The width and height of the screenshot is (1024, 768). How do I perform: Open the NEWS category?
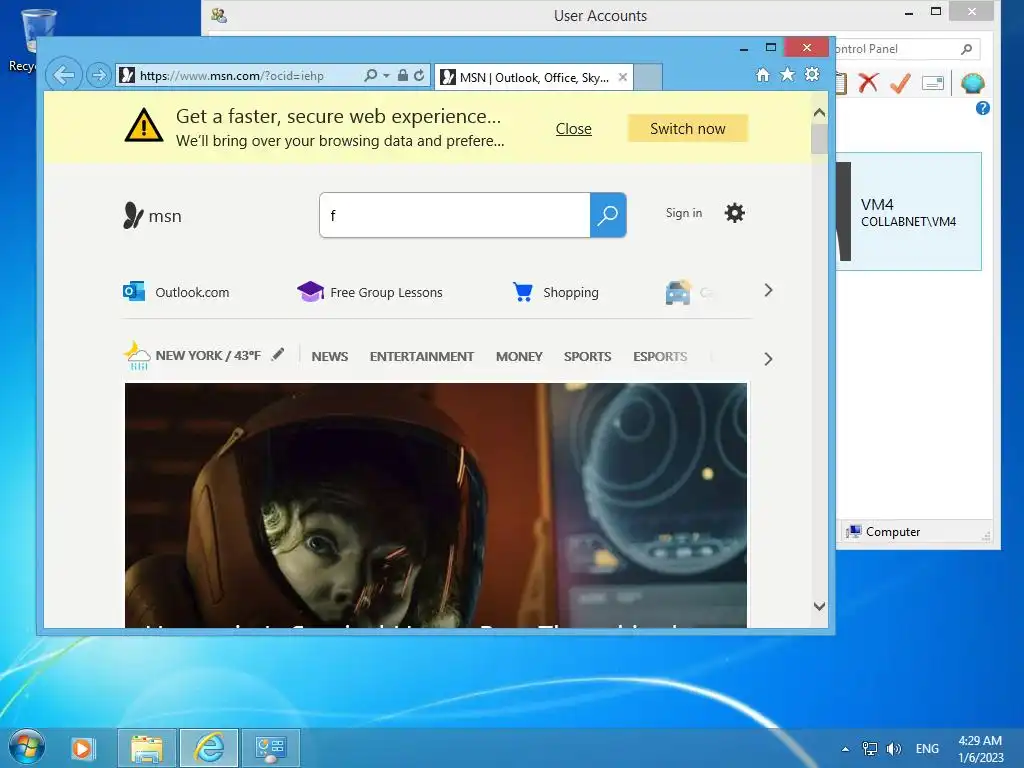330,357
